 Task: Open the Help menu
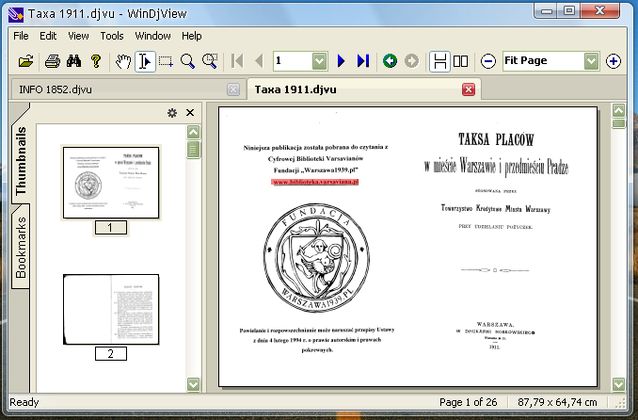[x=191, y=36]
